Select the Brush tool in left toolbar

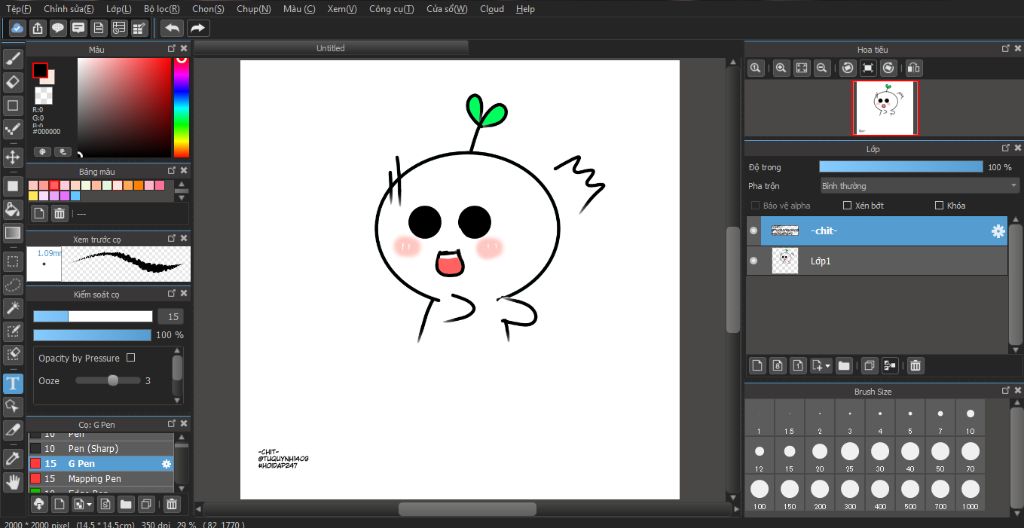point(13,59)
